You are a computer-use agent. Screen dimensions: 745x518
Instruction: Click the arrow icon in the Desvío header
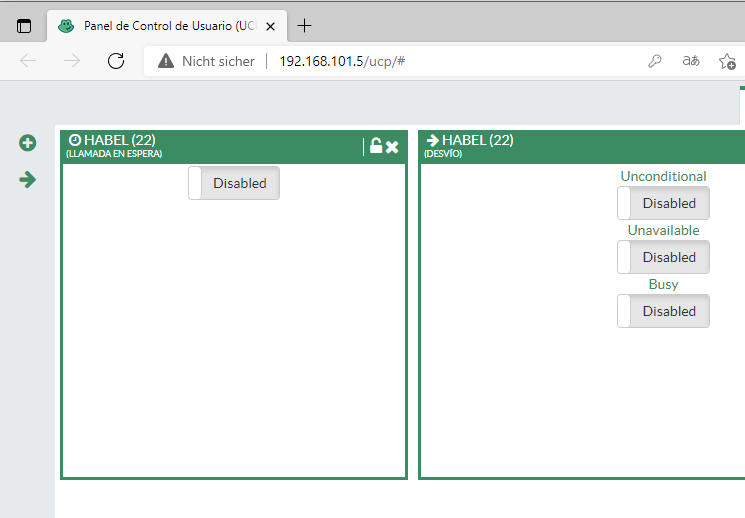point(432,140)
